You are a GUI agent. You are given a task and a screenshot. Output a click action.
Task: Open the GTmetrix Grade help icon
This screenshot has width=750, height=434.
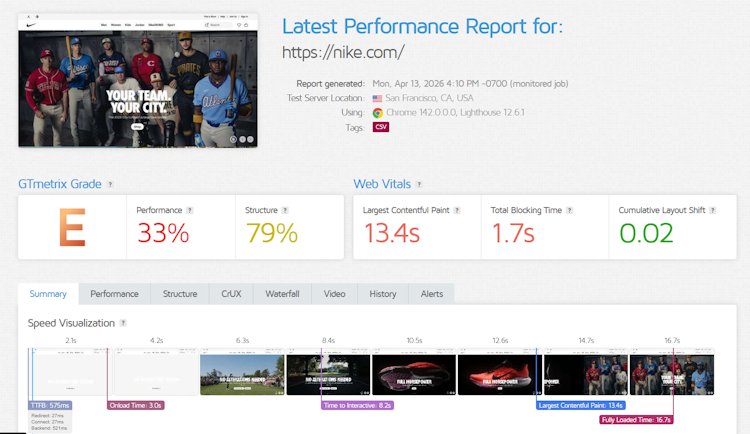pyautogui.click(x=110, y=184)
